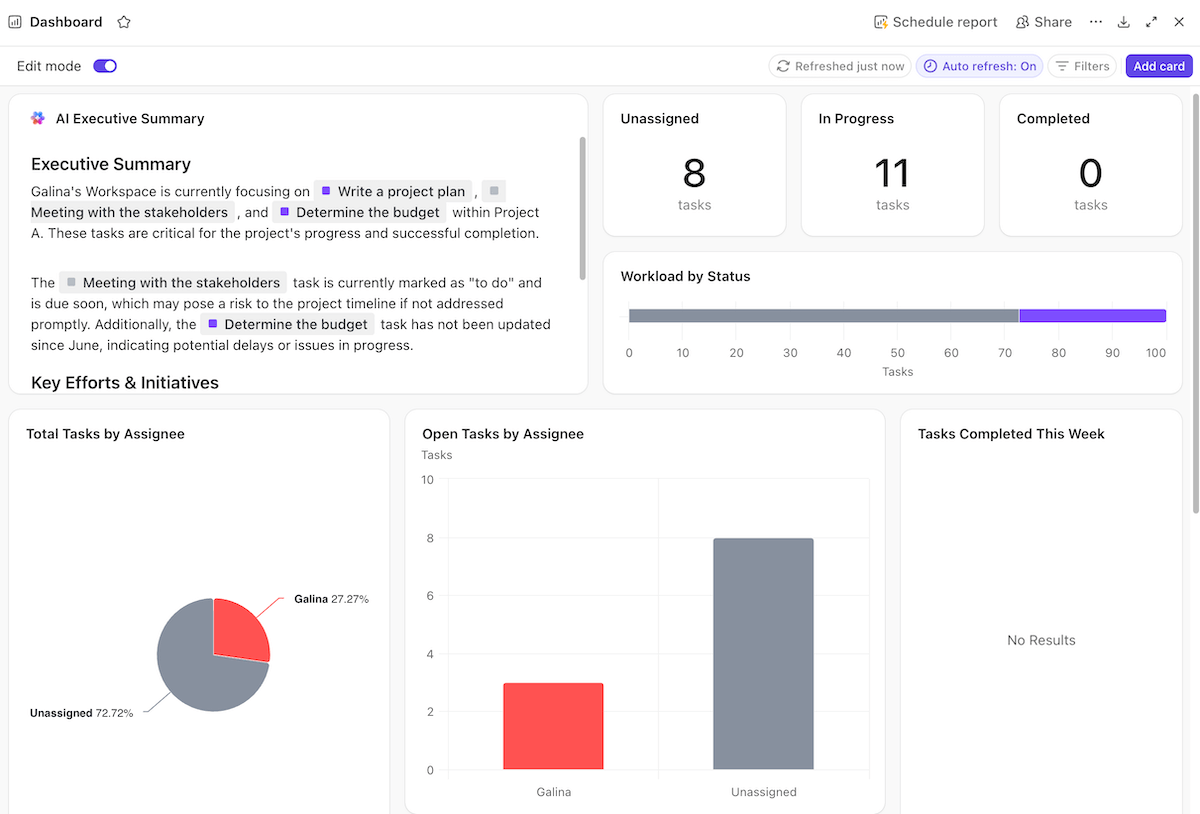Click the dashboard grid icon beside the title
This screenshot has width=1200, height=814.
tap(14, 21)
